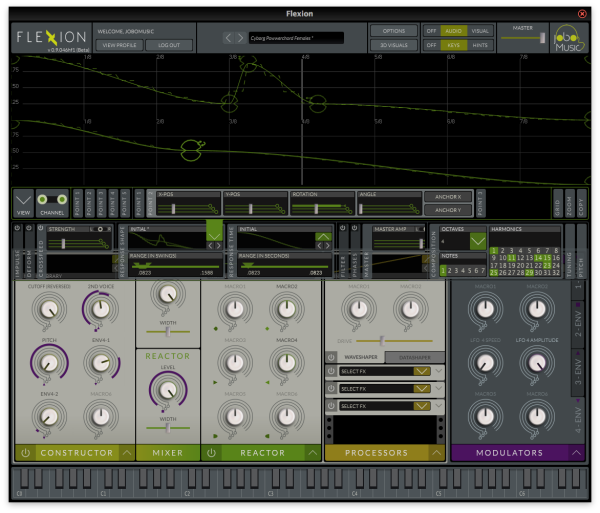Click the Grid vertical button
The height and width of the screenshot is (513, 600).
[x=558, y=204]
